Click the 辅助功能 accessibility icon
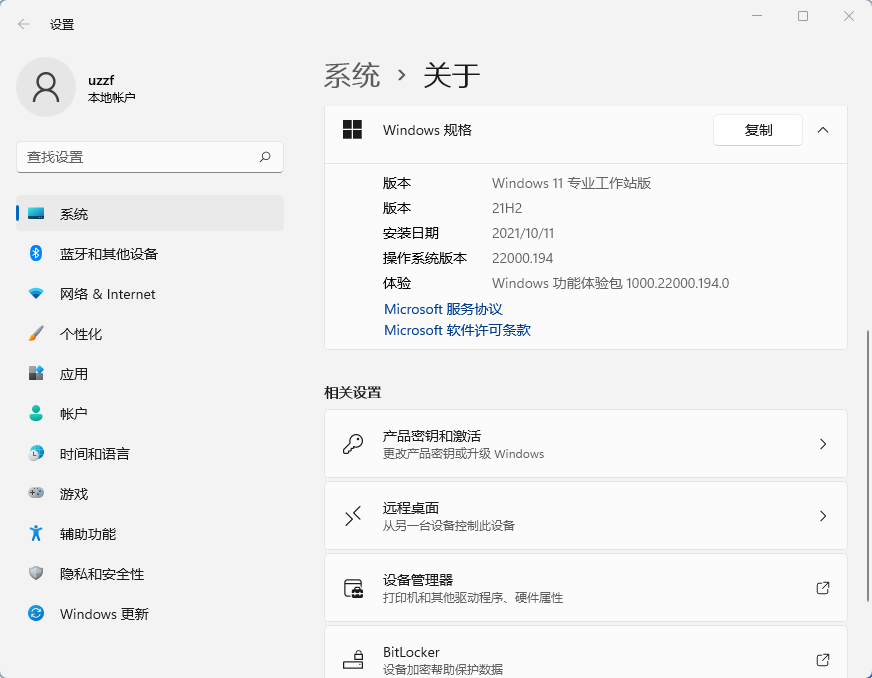This screenshot has height=678, width=872. [36, 534]
